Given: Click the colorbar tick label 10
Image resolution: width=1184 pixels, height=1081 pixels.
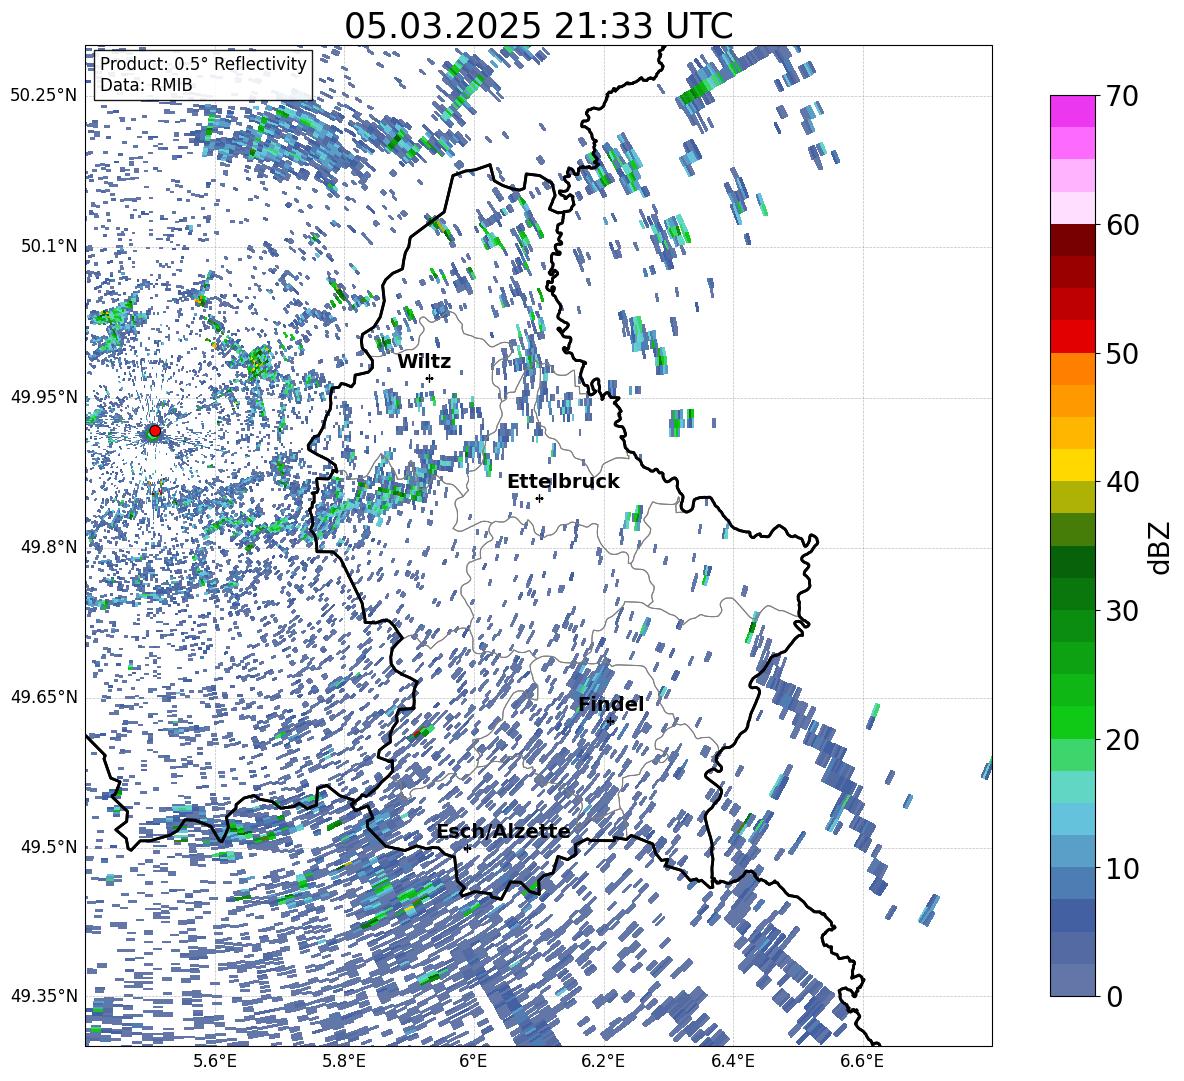Looking at the screenshot, I should pos(1122,868).
